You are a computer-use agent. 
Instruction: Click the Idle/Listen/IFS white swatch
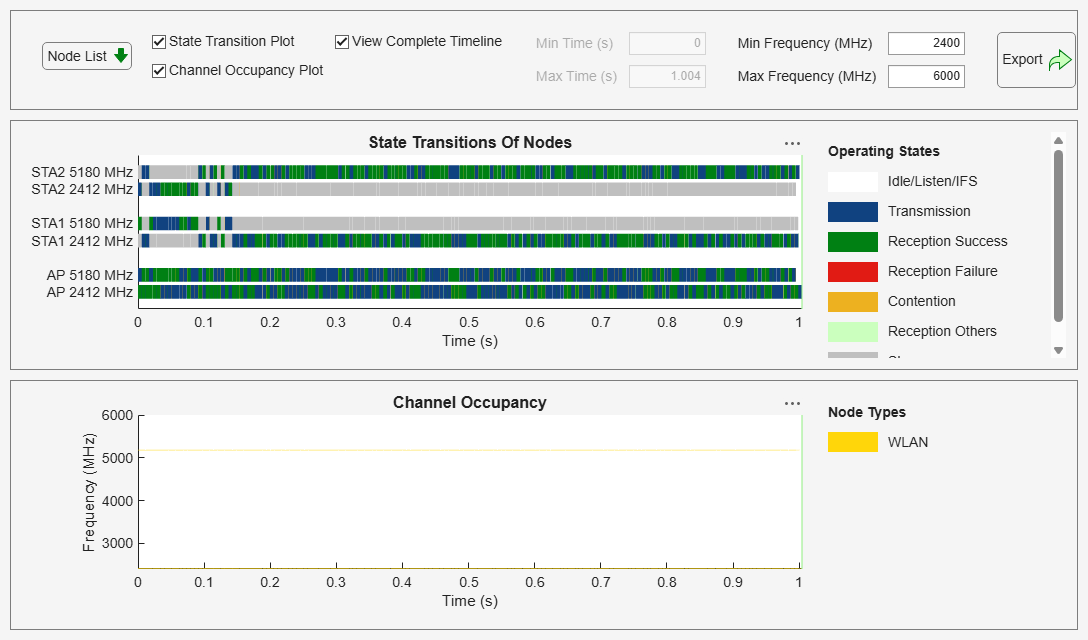[853, 182]
